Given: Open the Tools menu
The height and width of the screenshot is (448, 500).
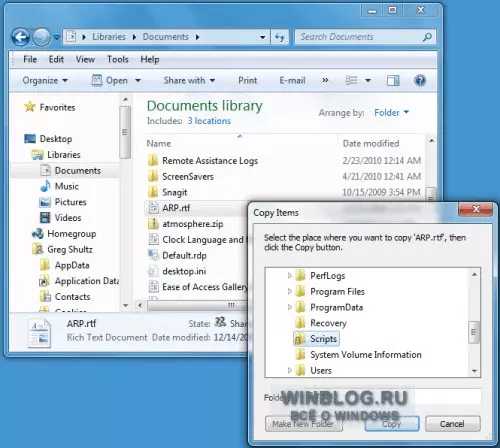Looking at the screenshot, I should 118,59.
